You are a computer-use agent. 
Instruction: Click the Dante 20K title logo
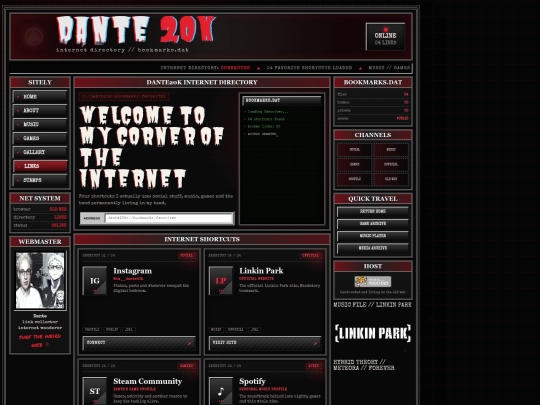(x=136, y=30)
